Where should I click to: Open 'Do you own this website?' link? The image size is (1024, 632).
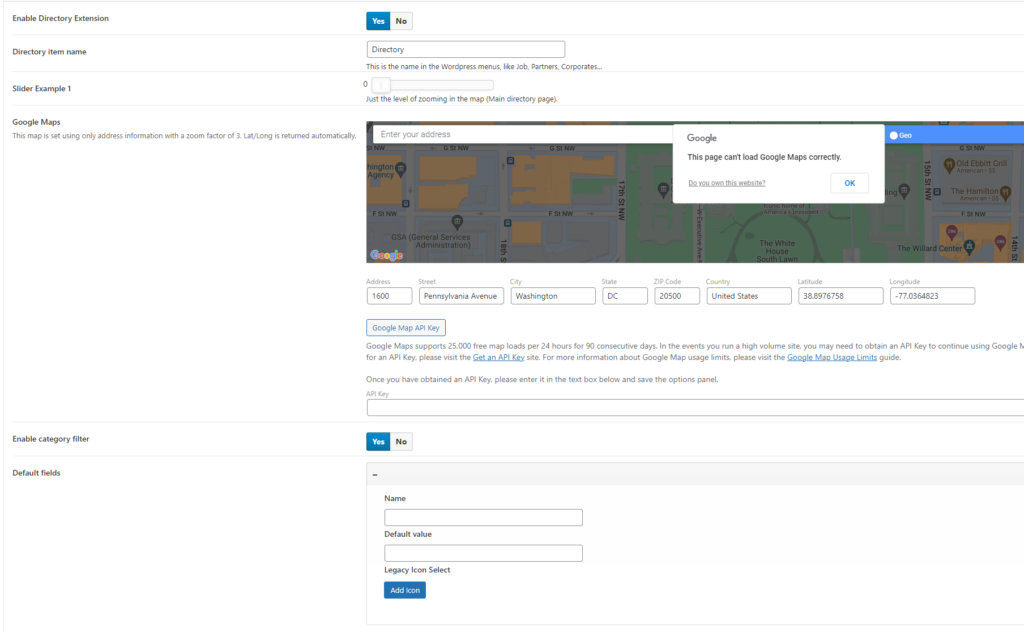click(727, 183)
